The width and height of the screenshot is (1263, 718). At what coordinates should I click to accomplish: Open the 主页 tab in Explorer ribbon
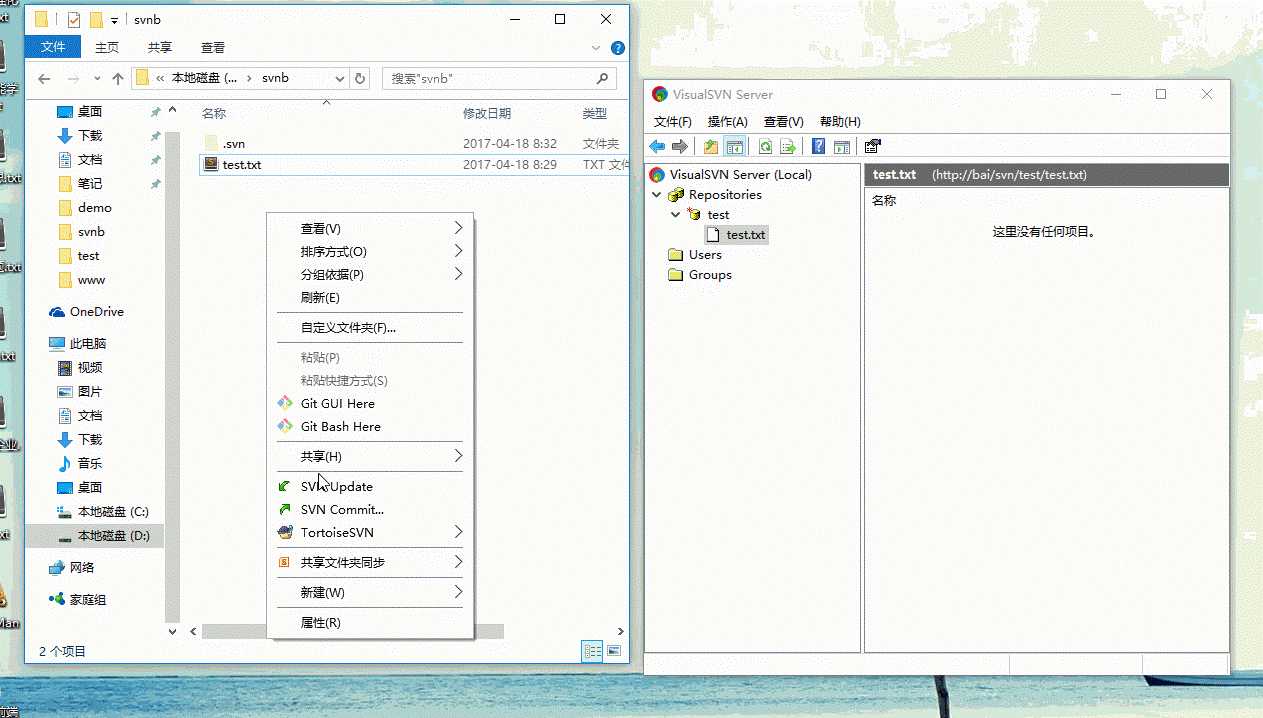(107, 47)
